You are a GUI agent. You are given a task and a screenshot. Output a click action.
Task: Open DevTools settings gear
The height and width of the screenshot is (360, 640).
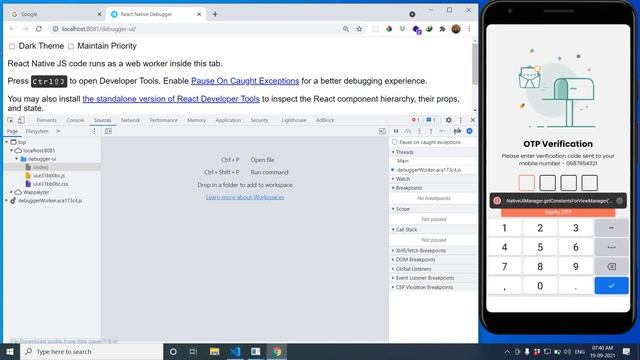[x=449, y=120]
